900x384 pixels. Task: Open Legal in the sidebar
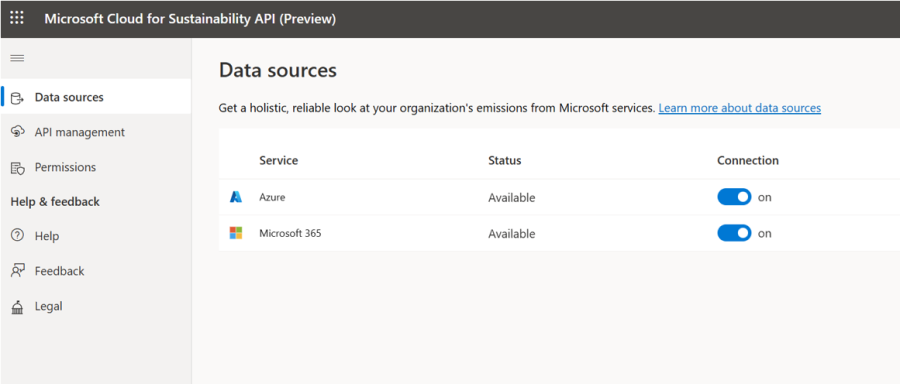pyautogui.click(x=96, y=306)
